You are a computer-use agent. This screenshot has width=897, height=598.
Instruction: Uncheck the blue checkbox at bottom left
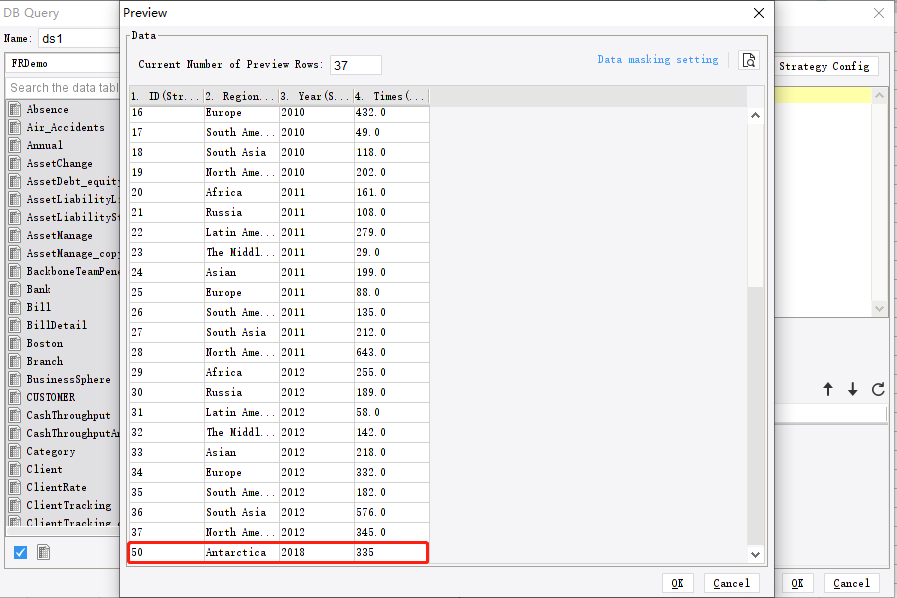click(x=20, y=551)
